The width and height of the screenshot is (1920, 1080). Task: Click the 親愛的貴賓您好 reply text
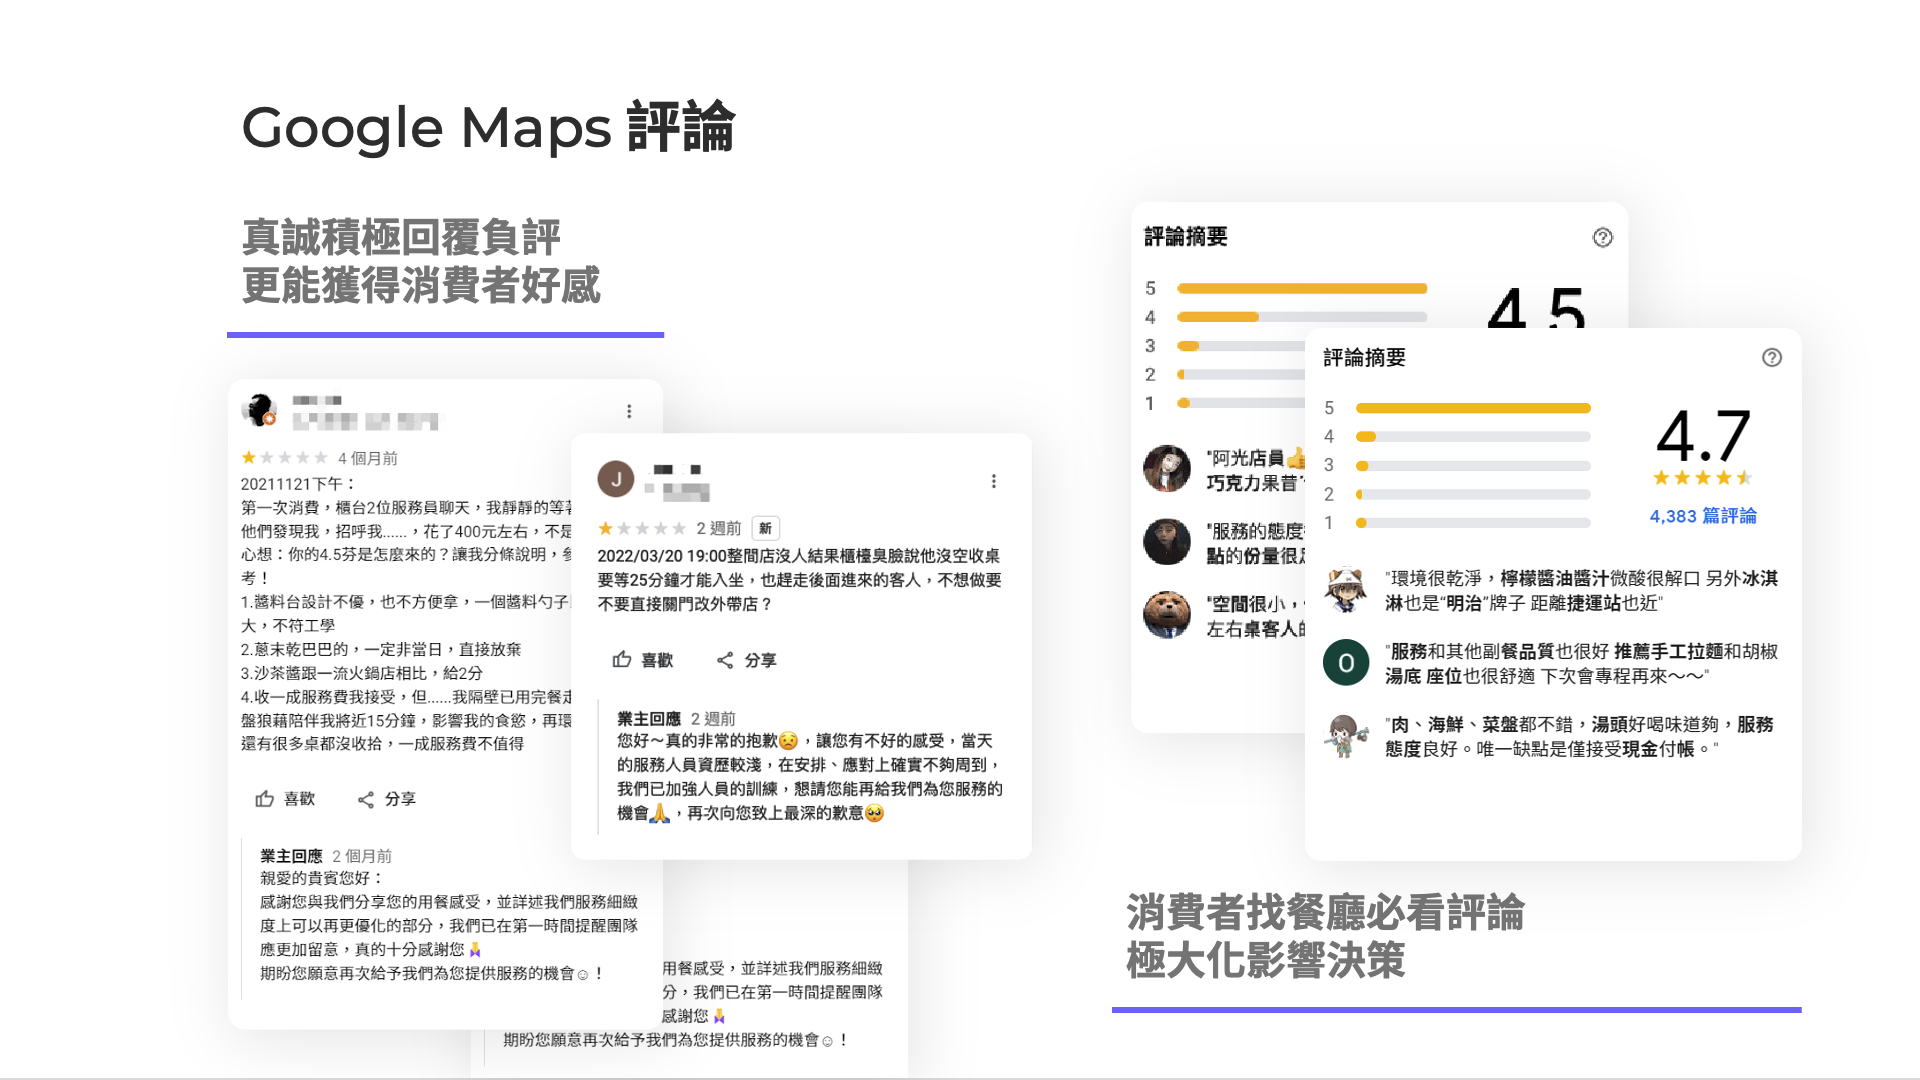click(448, 926)
